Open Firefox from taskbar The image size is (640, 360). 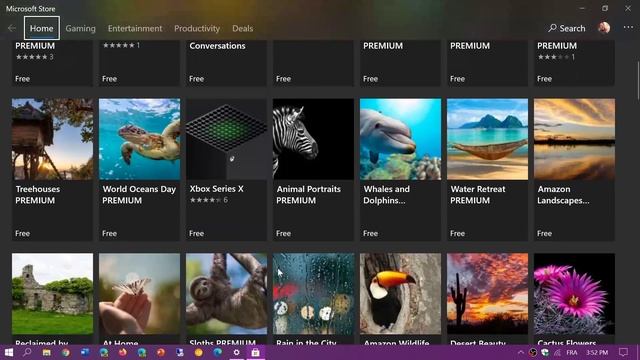point(123,352)
